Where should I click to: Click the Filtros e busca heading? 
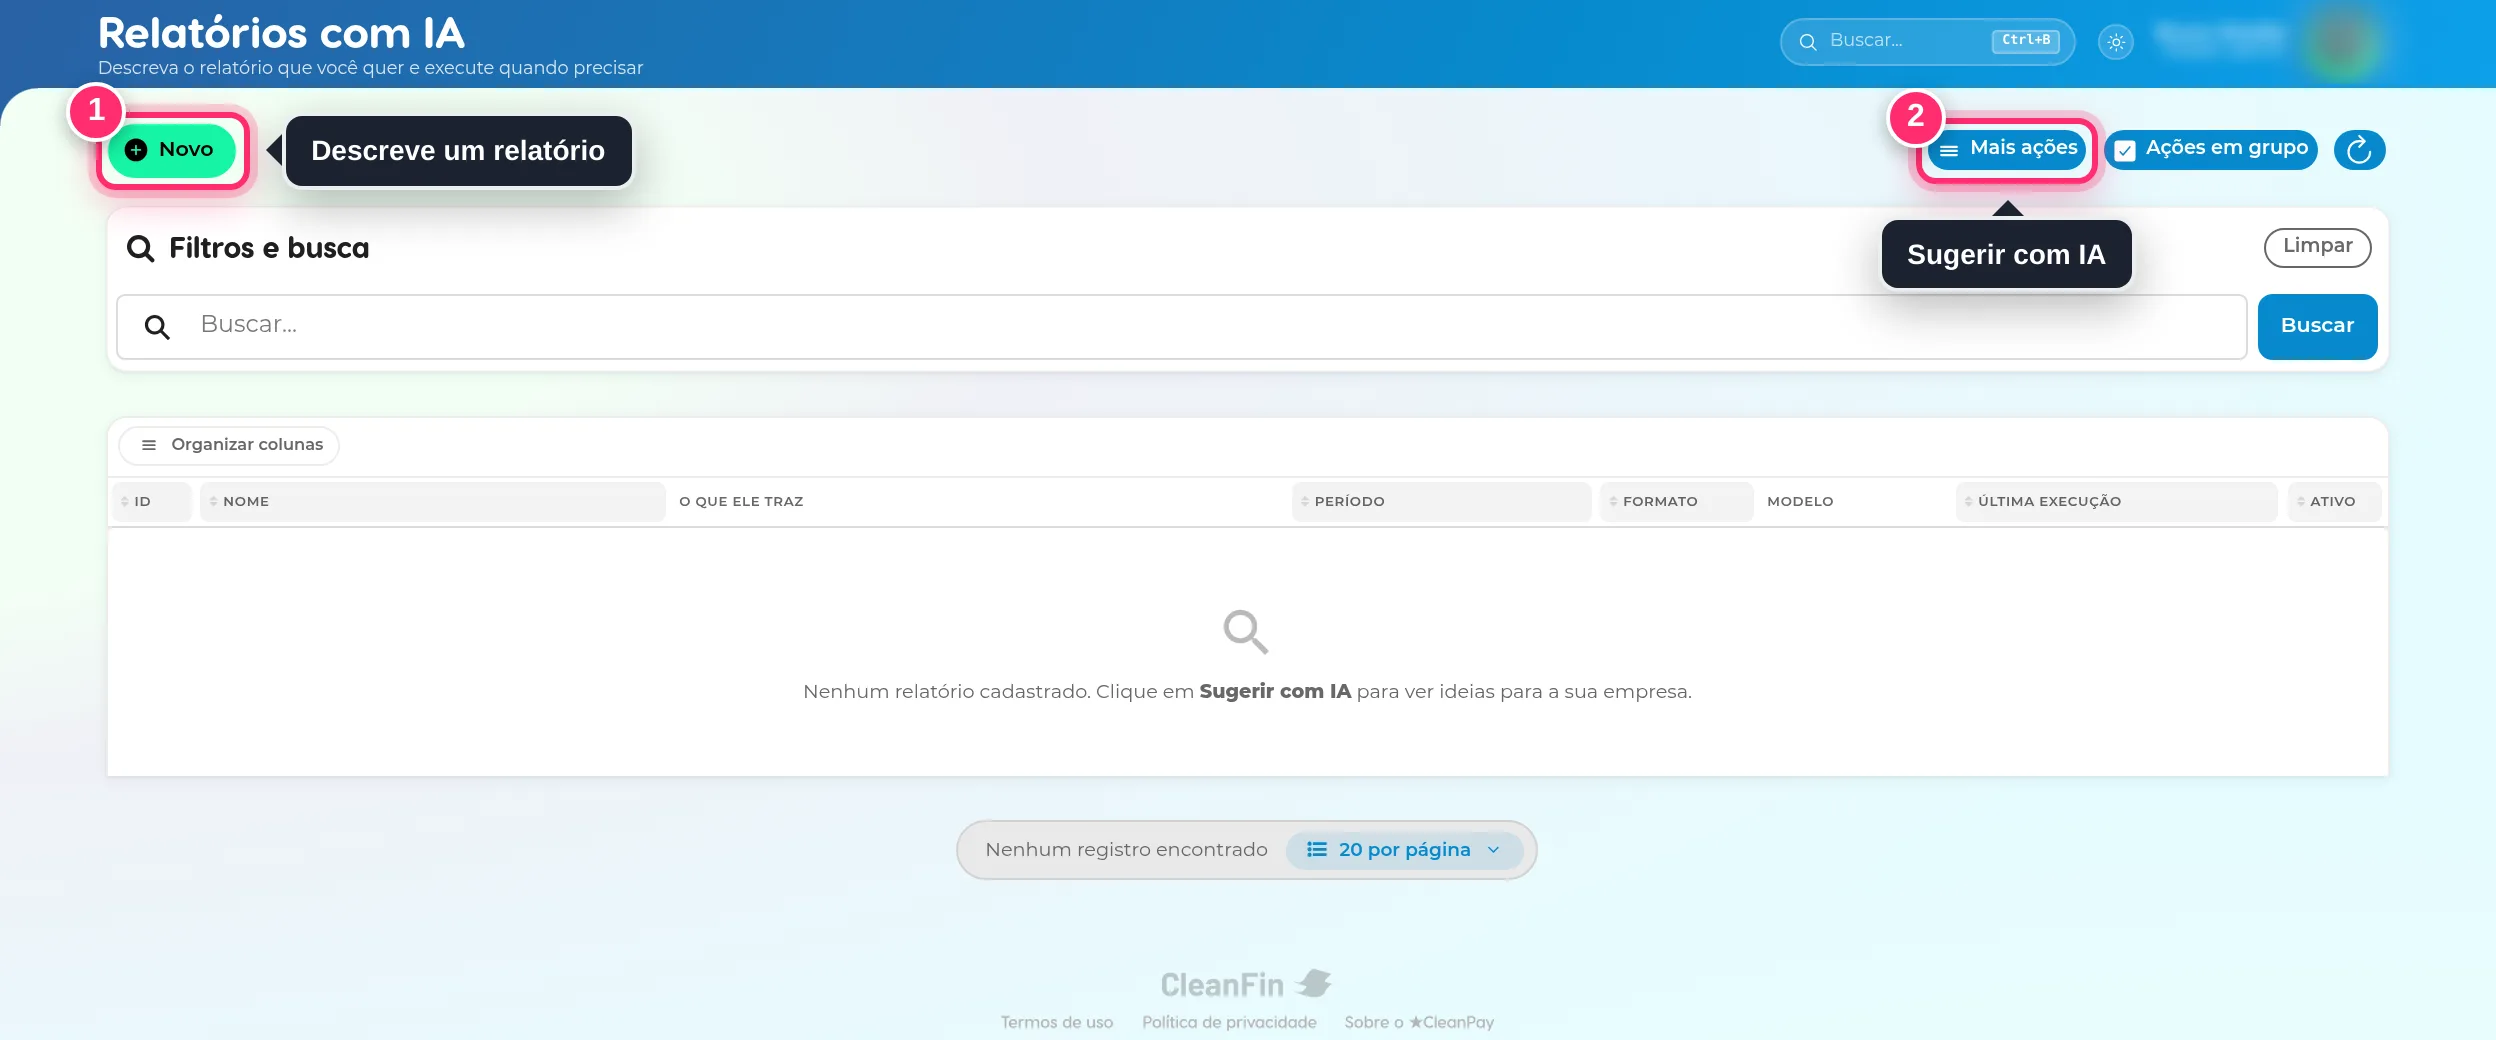coord(269,248)
